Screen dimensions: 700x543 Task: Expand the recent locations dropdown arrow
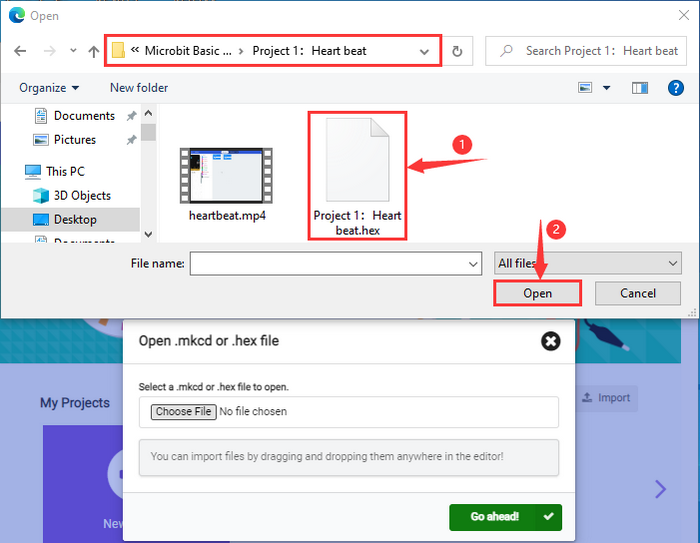(73, 51)
